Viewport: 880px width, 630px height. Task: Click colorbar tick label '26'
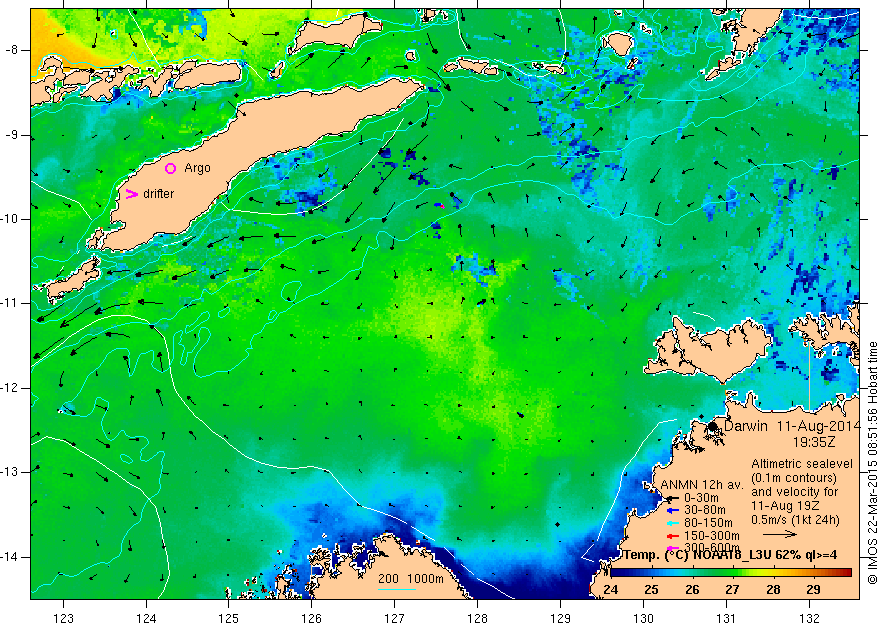(x=692, y=590)
